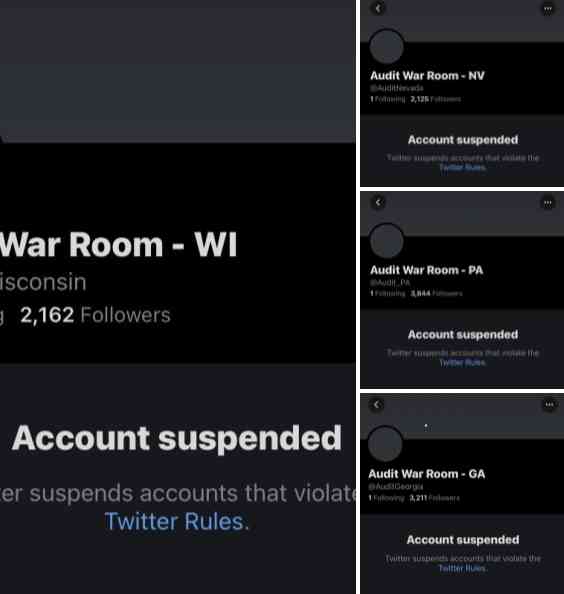Open Audit War Room - GA profile avatar
564x594 pixels.
click(385, 443)
